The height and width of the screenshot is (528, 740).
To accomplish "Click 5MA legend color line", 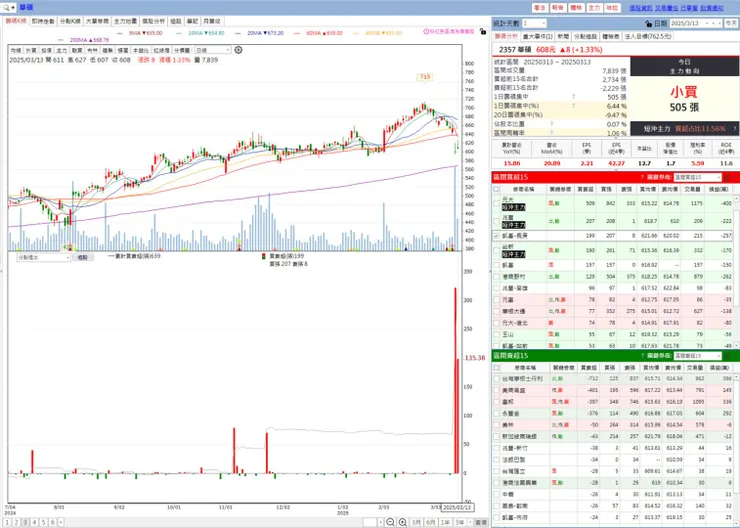I will (120, 34).
